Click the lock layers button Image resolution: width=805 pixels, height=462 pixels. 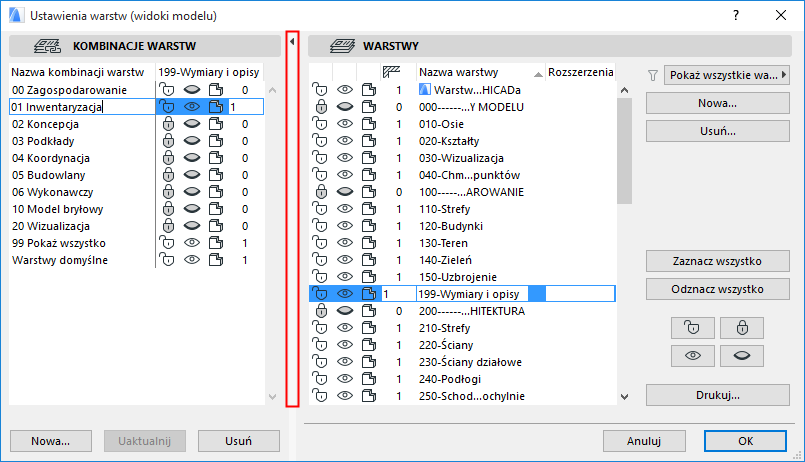tap(742, 328)
